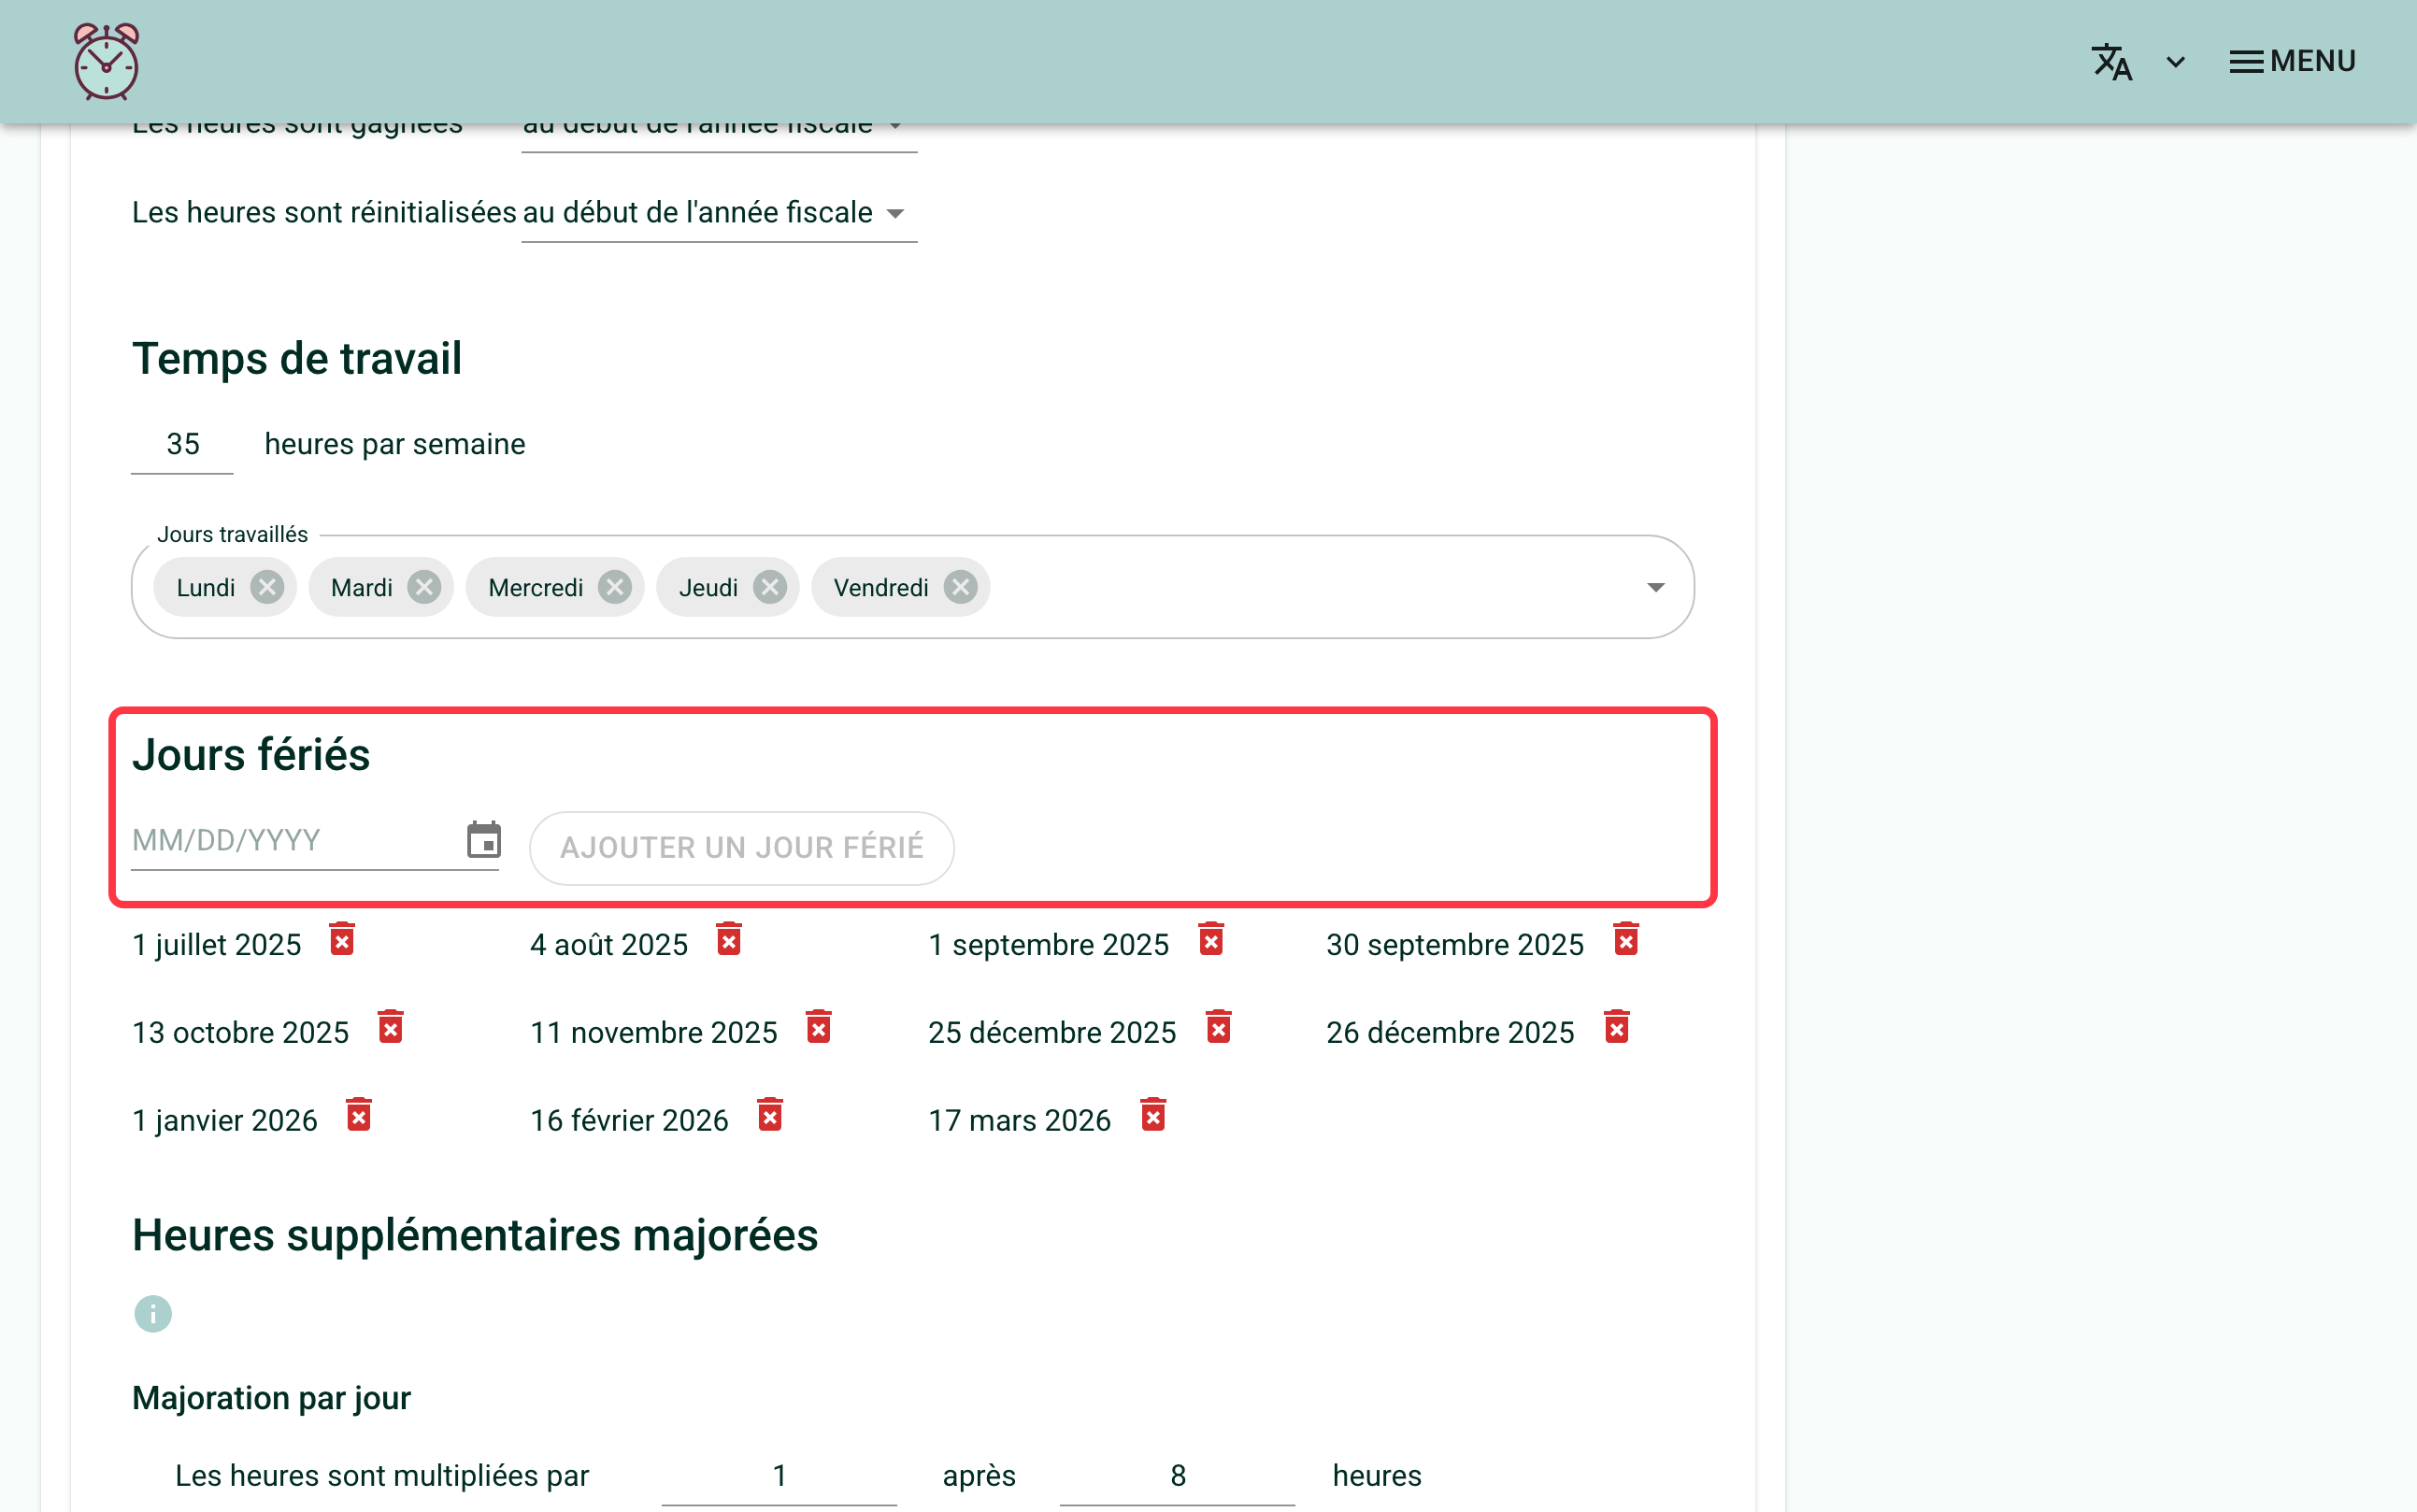Open the 'Les heures sont réinitialisées' dropdown
This screenshot has height=1512, width=2417.
pyautogui.click(x=719, y=213)
